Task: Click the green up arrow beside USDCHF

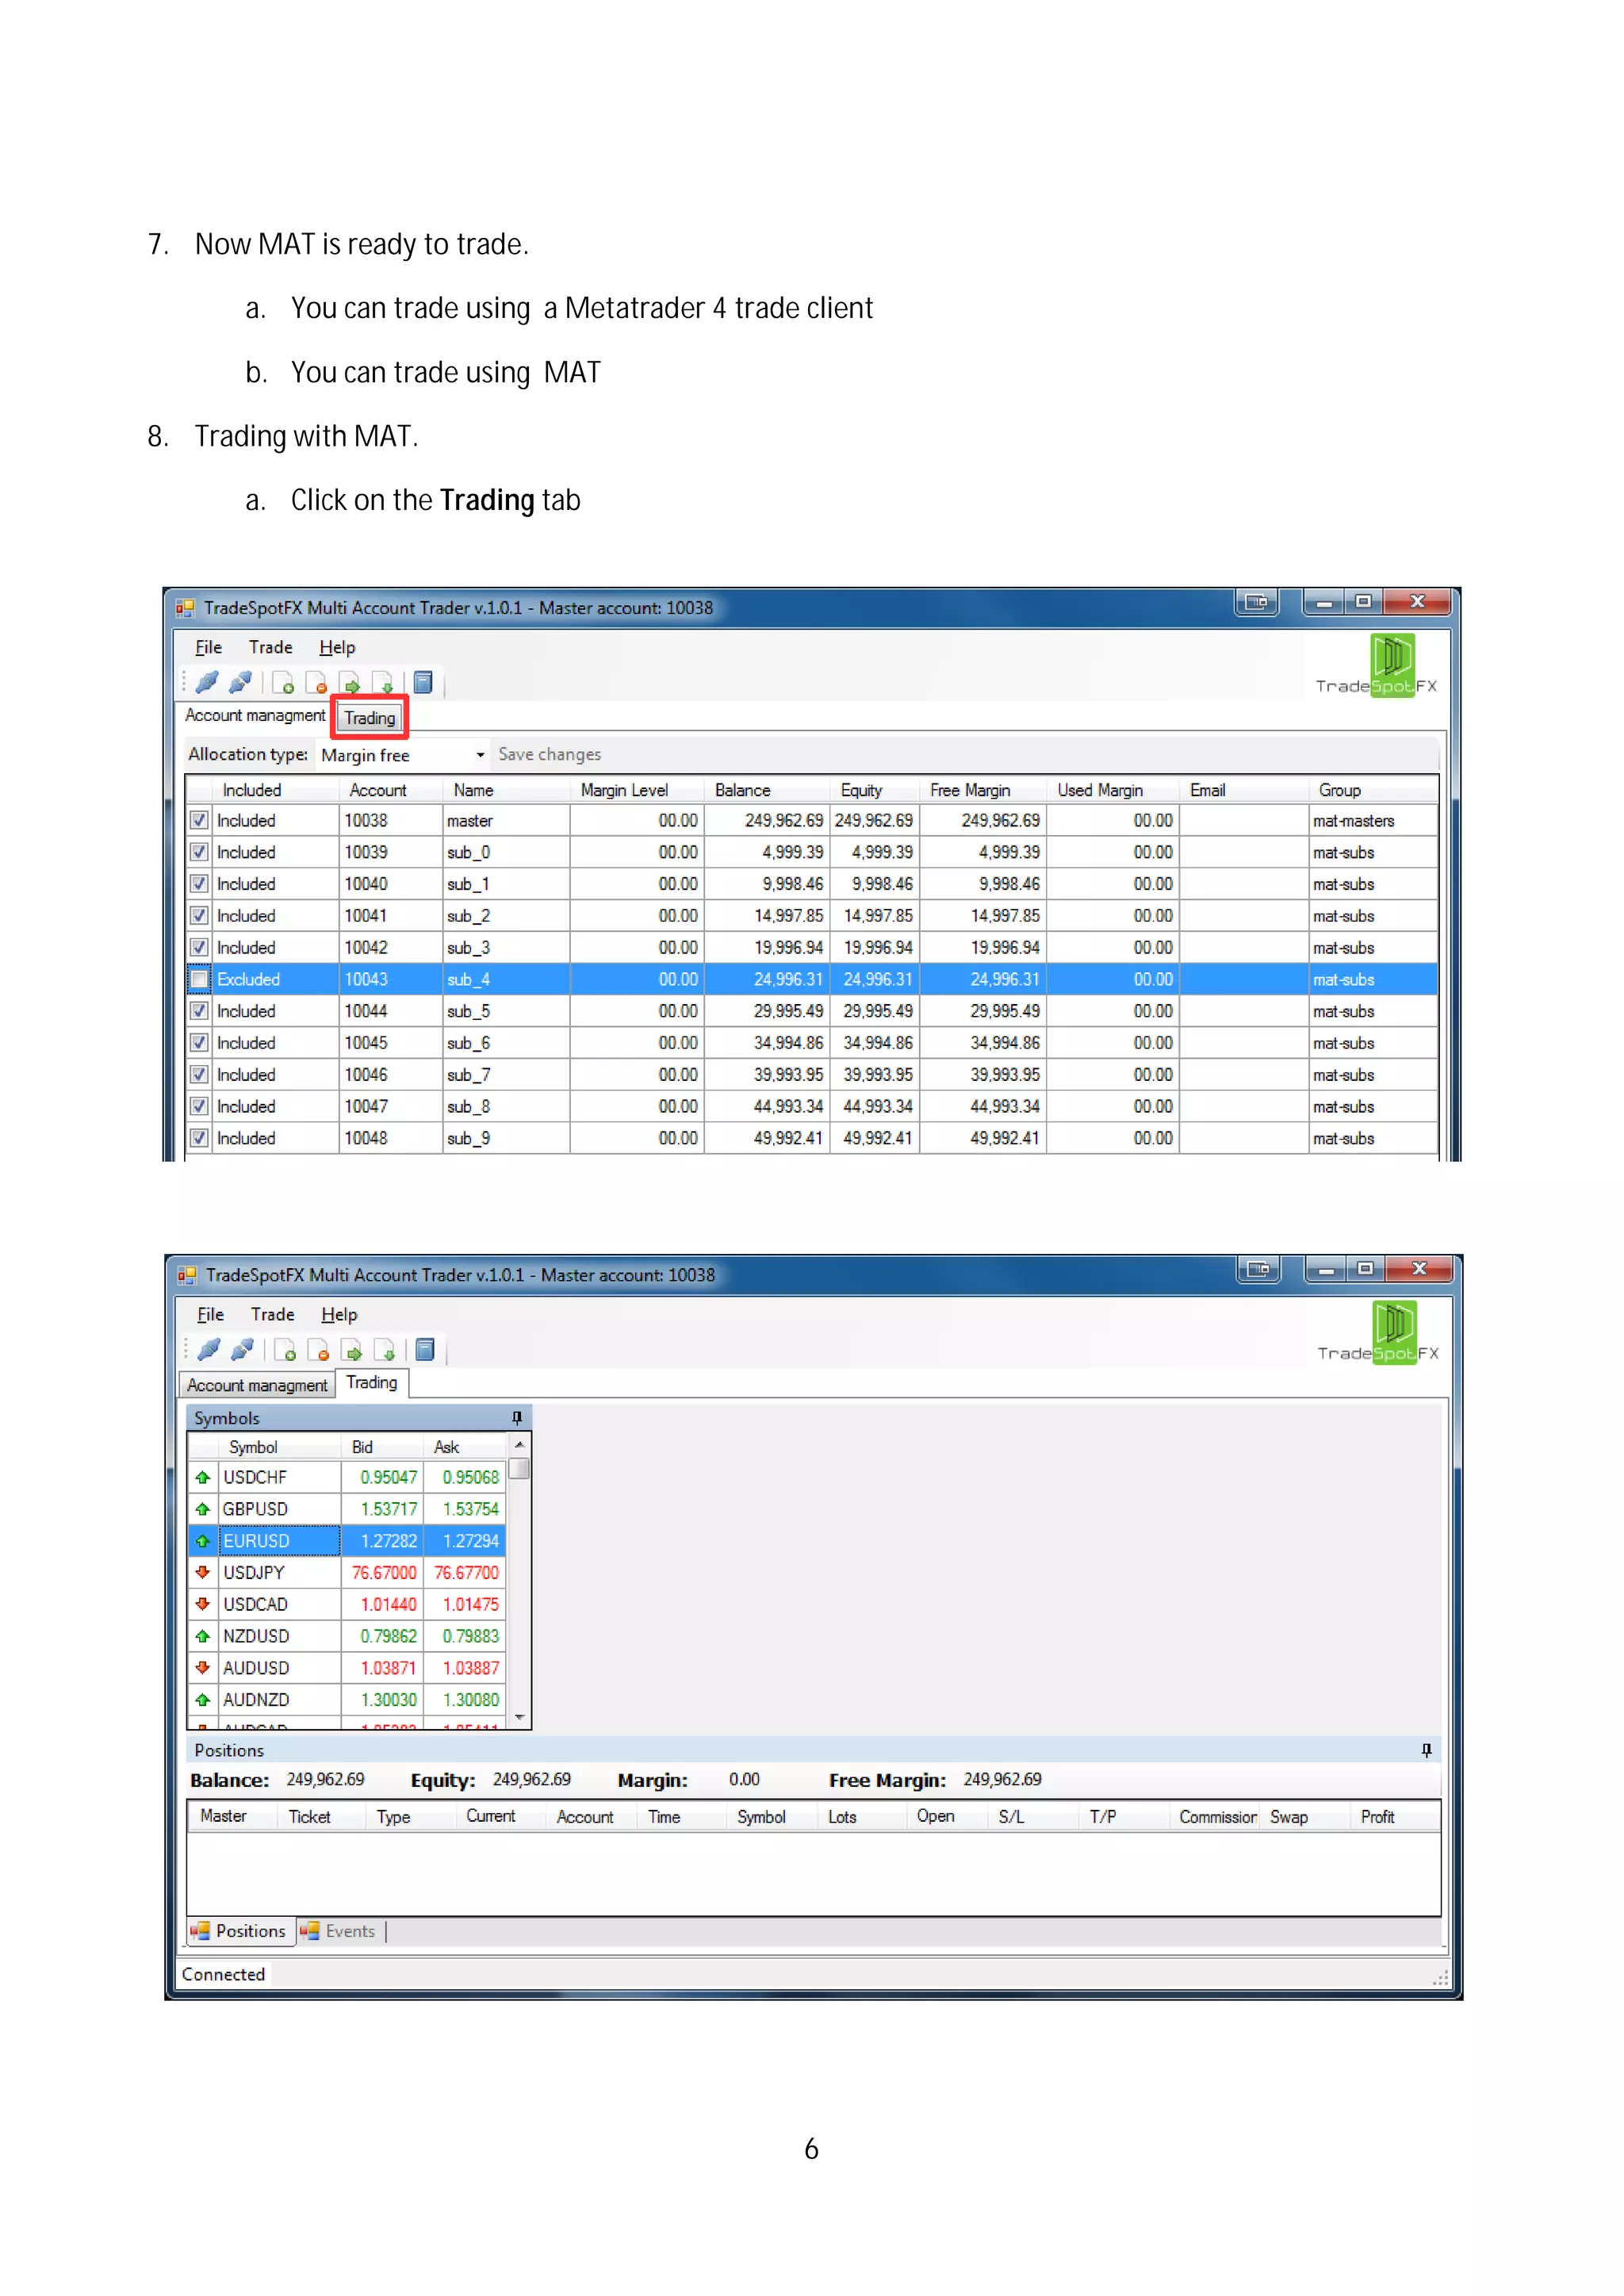Action: pyautogui.click(x=203, y=1478)
